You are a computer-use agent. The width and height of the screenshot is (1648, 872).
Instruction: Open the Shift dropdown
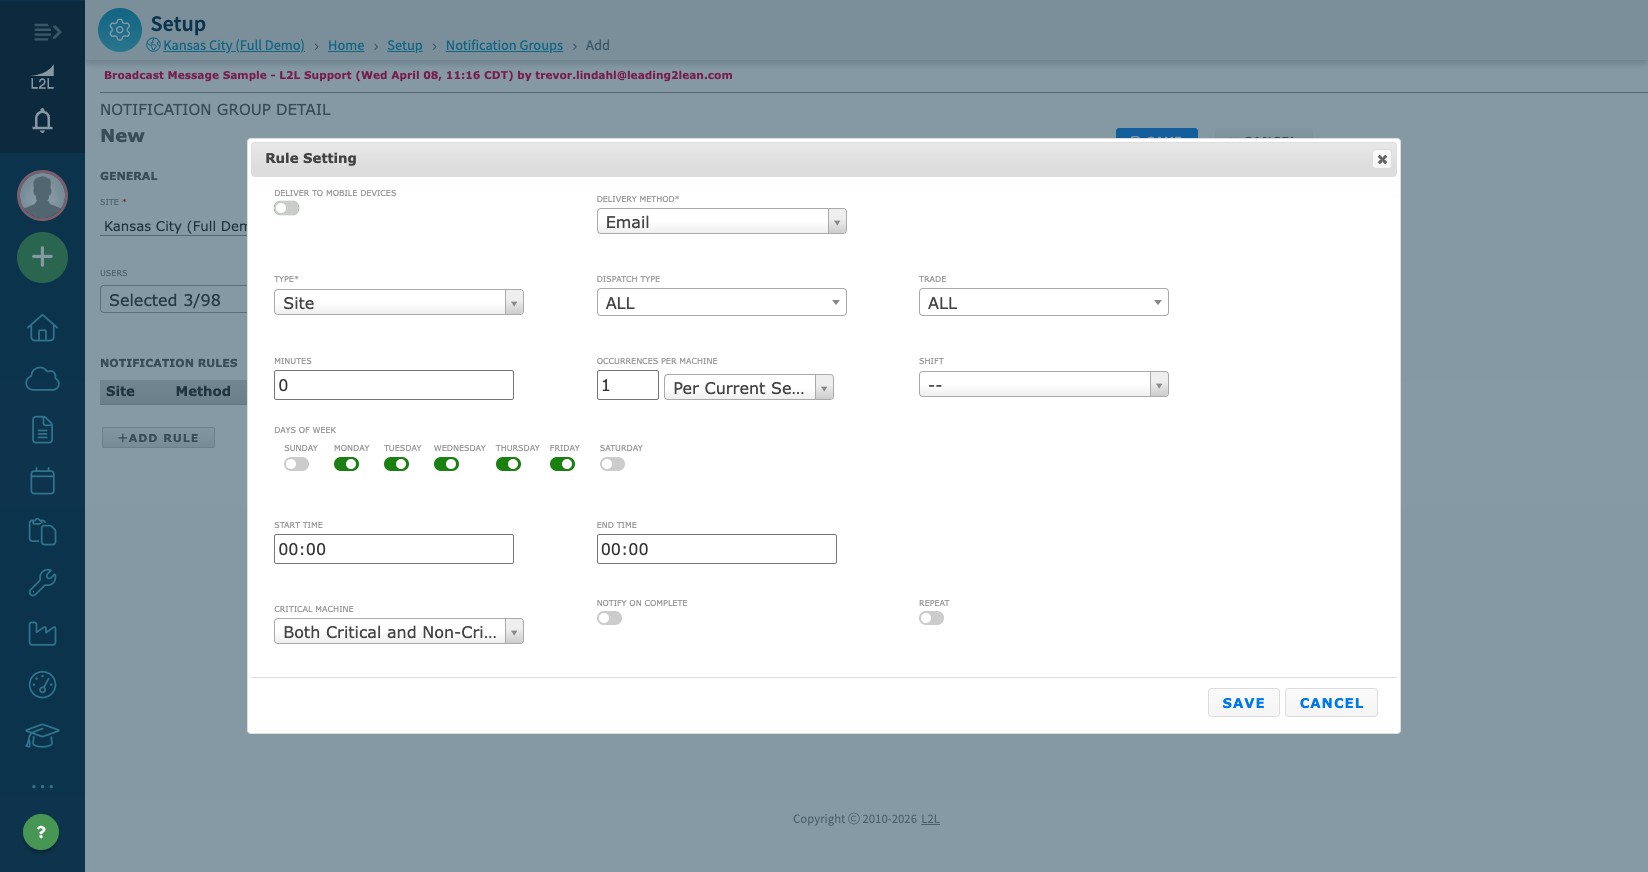click(1044, 384)
